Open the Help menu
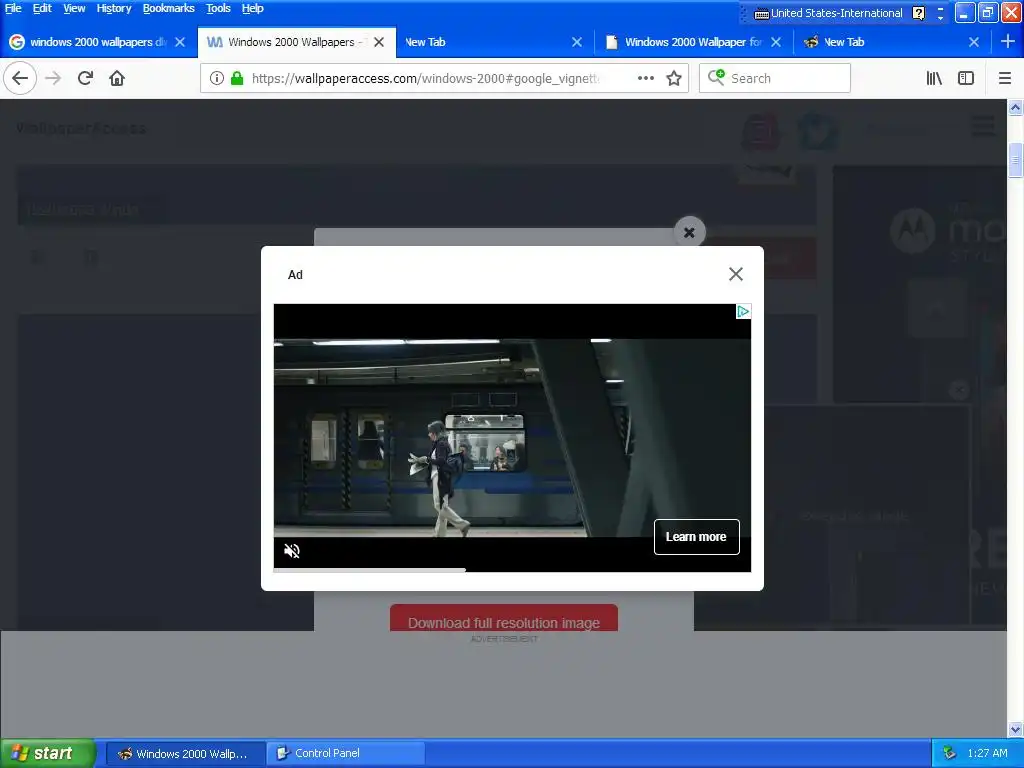The image size is (1024, 768). [x=252, y=8]
